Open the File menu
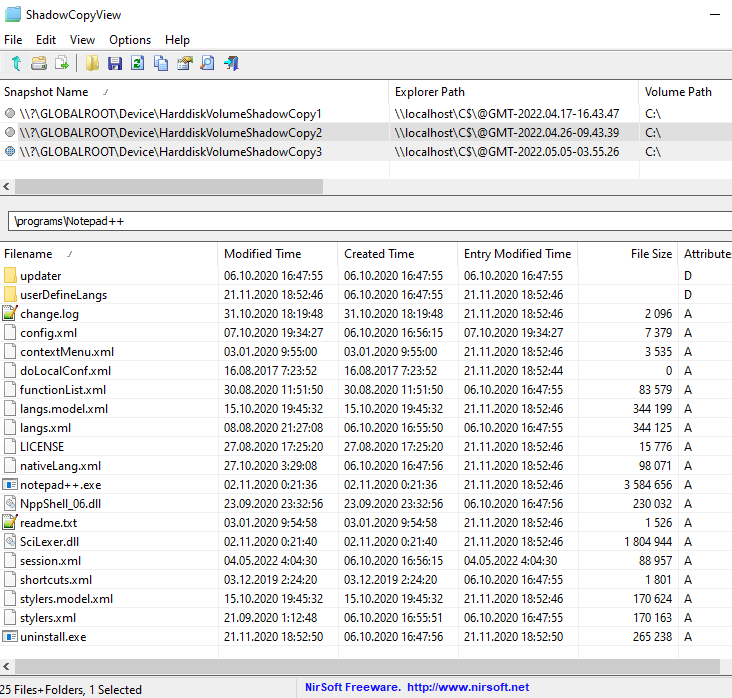This screenshot has height=698, width=732. [x=13, y=40]
